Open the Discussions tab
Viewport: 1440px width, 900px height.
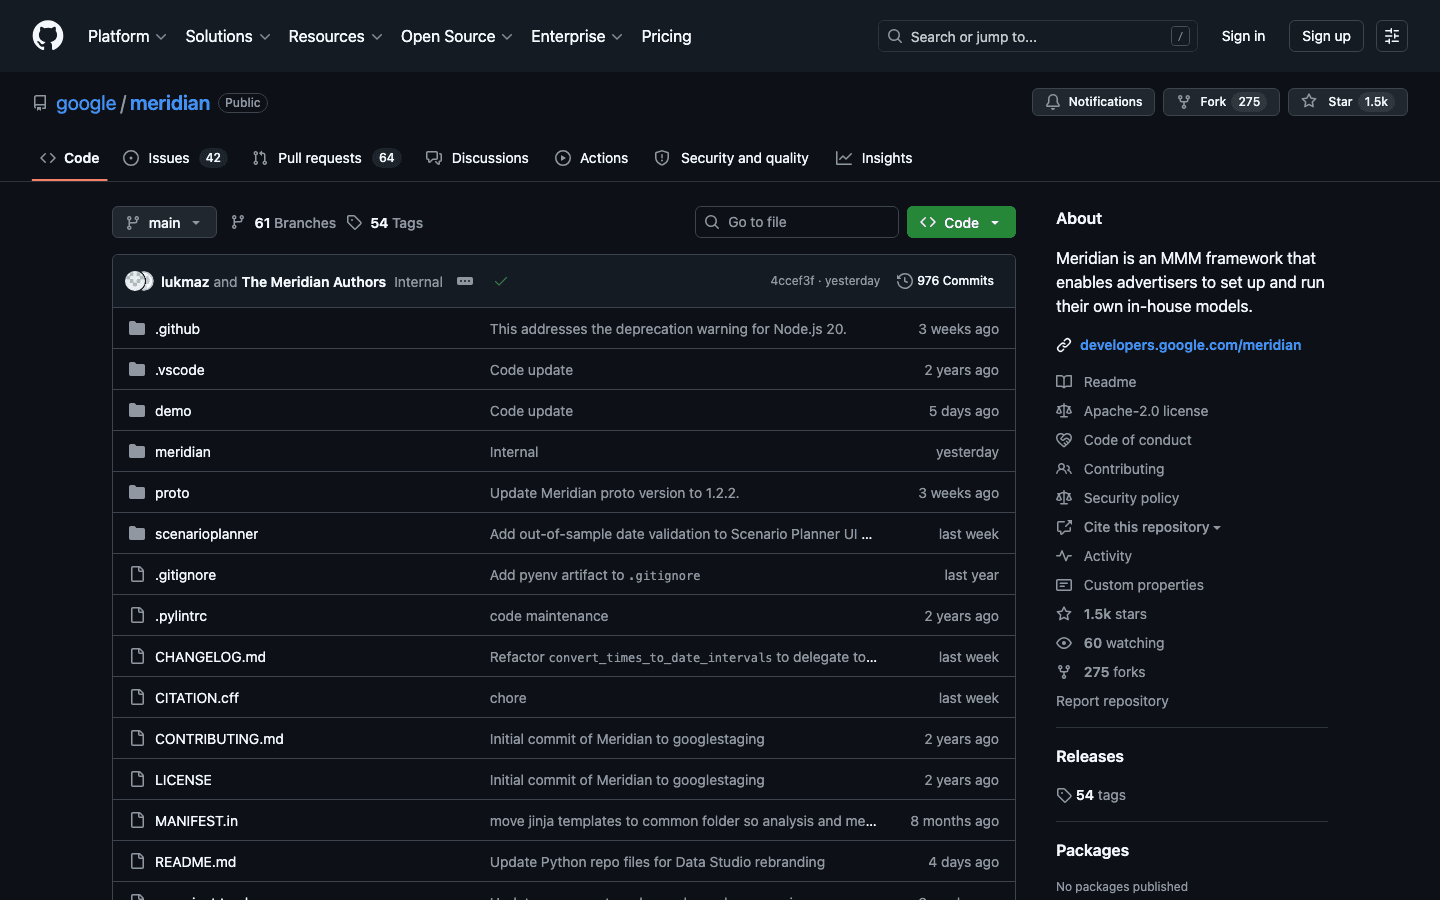[477, 158]
